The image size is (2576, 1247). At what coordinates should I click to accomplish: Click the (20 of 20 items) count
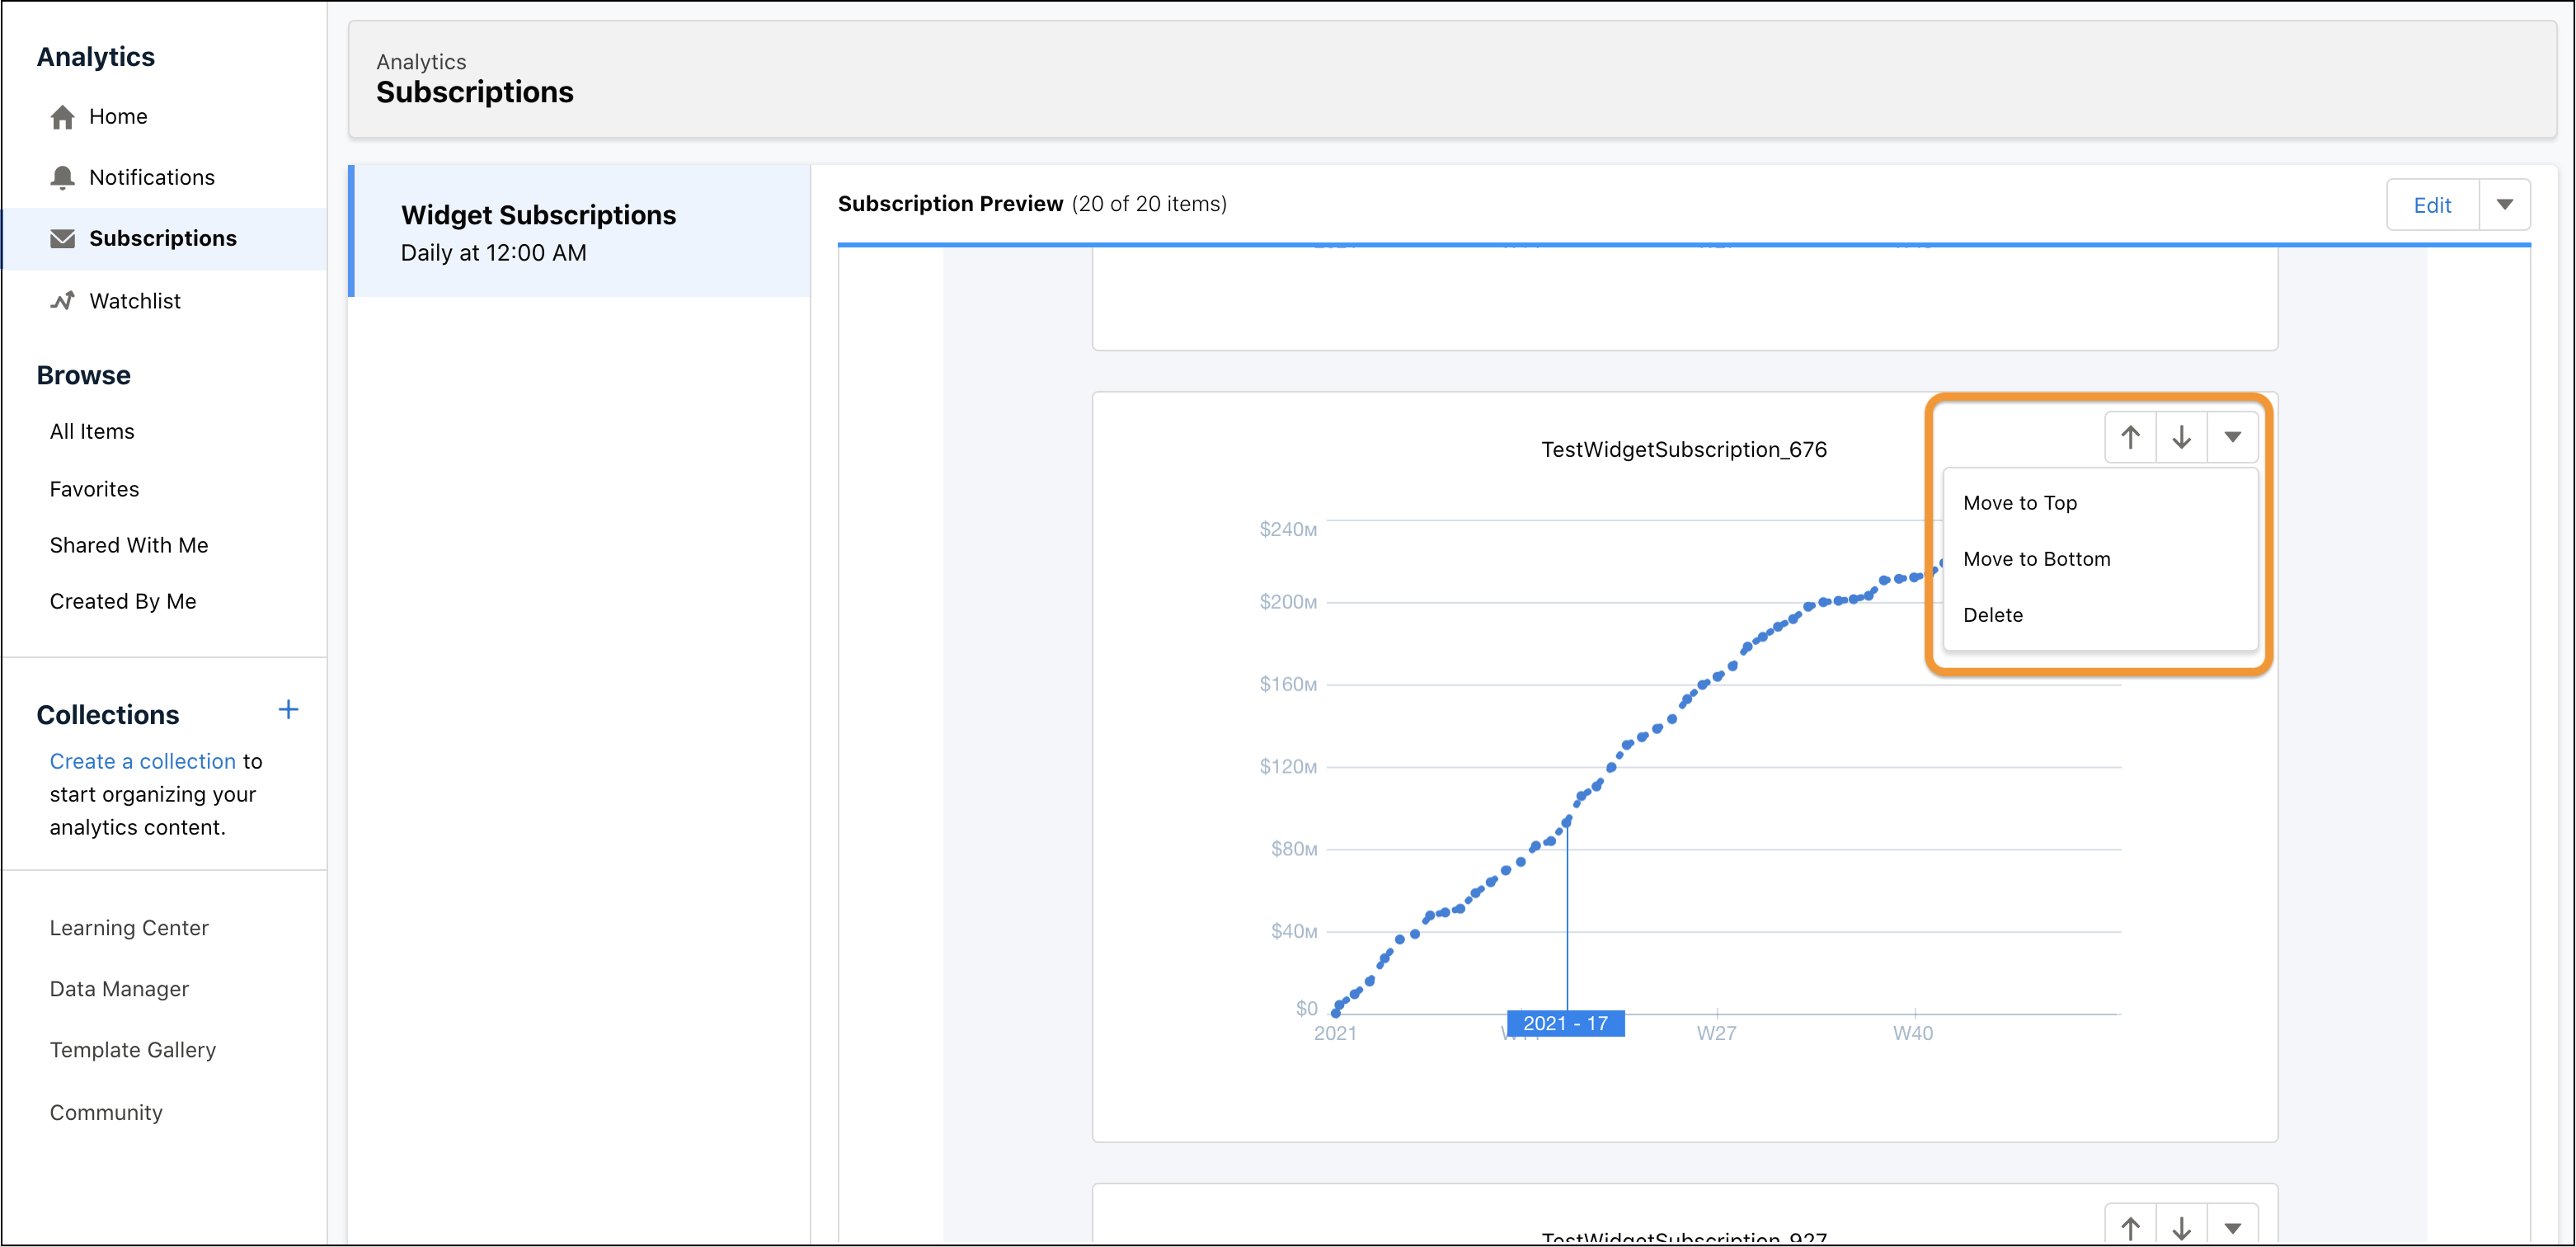[x=1149, y=204]
